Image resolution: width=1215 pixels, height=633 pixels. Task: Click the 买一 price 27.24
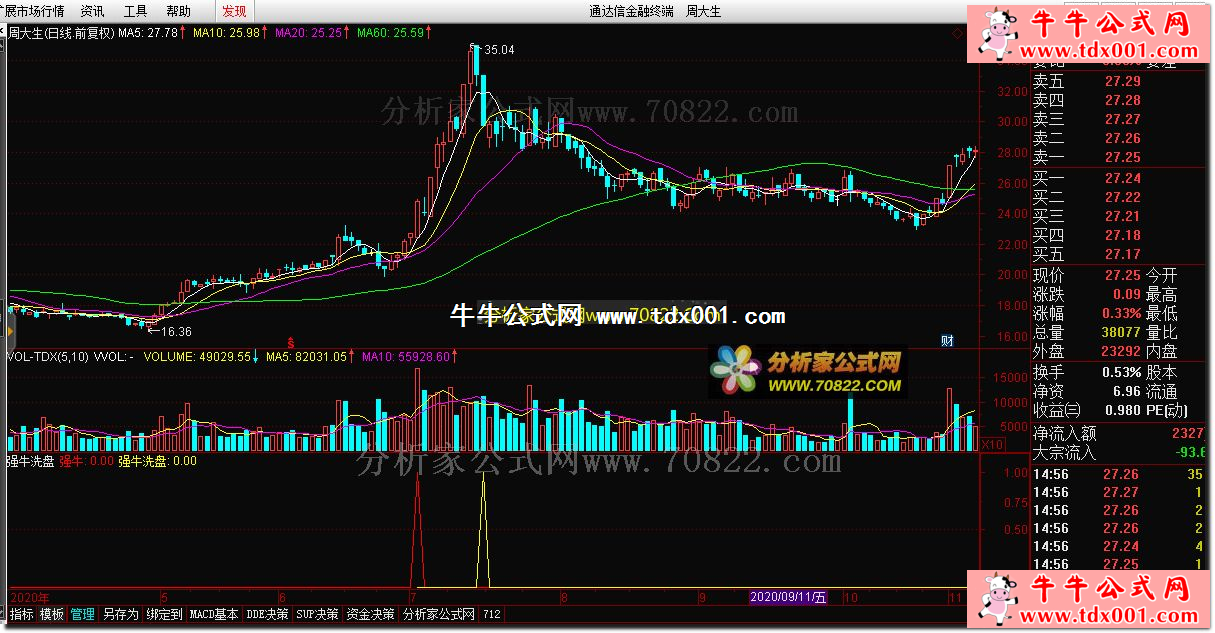click(x=1122, y=178)
